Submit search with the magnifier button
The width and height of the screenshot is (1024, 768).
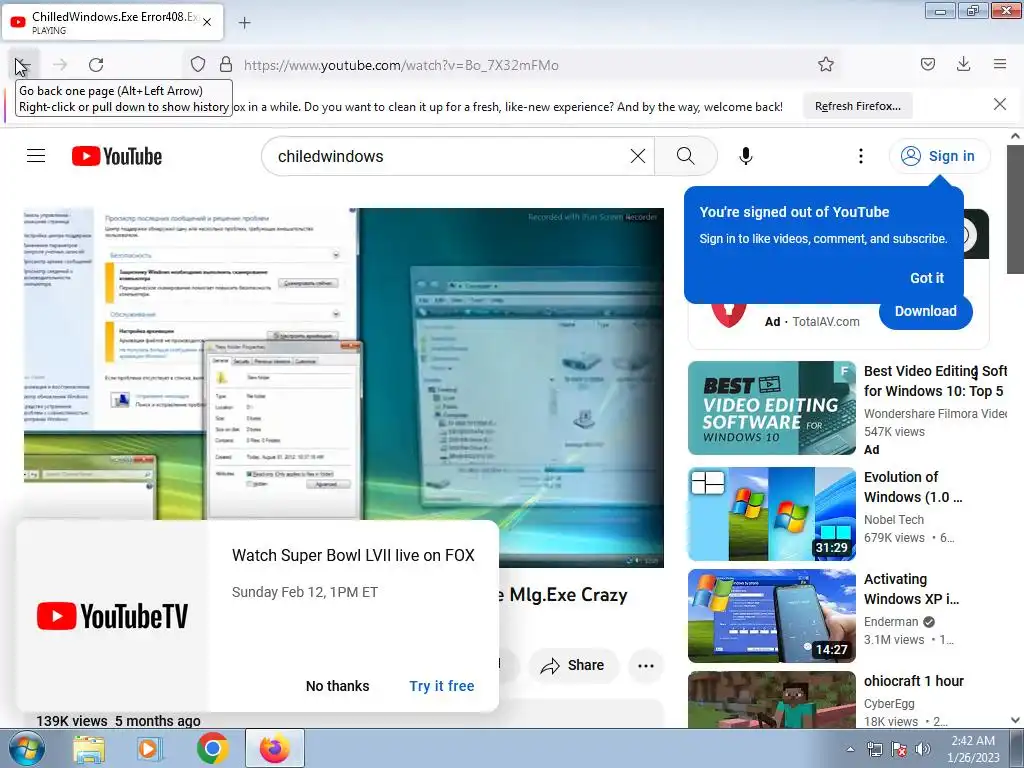point(686,156)
